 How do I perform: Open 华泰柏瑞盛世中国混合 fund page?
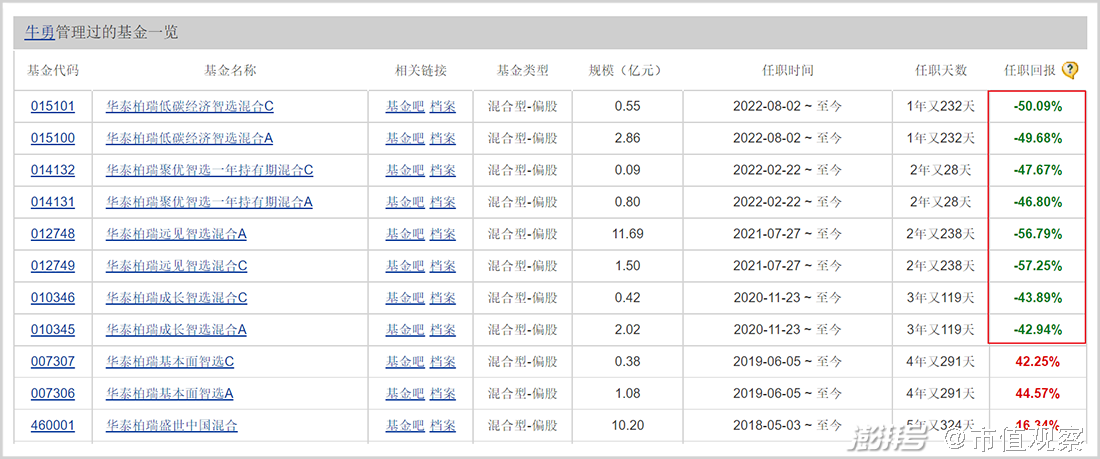172,425
